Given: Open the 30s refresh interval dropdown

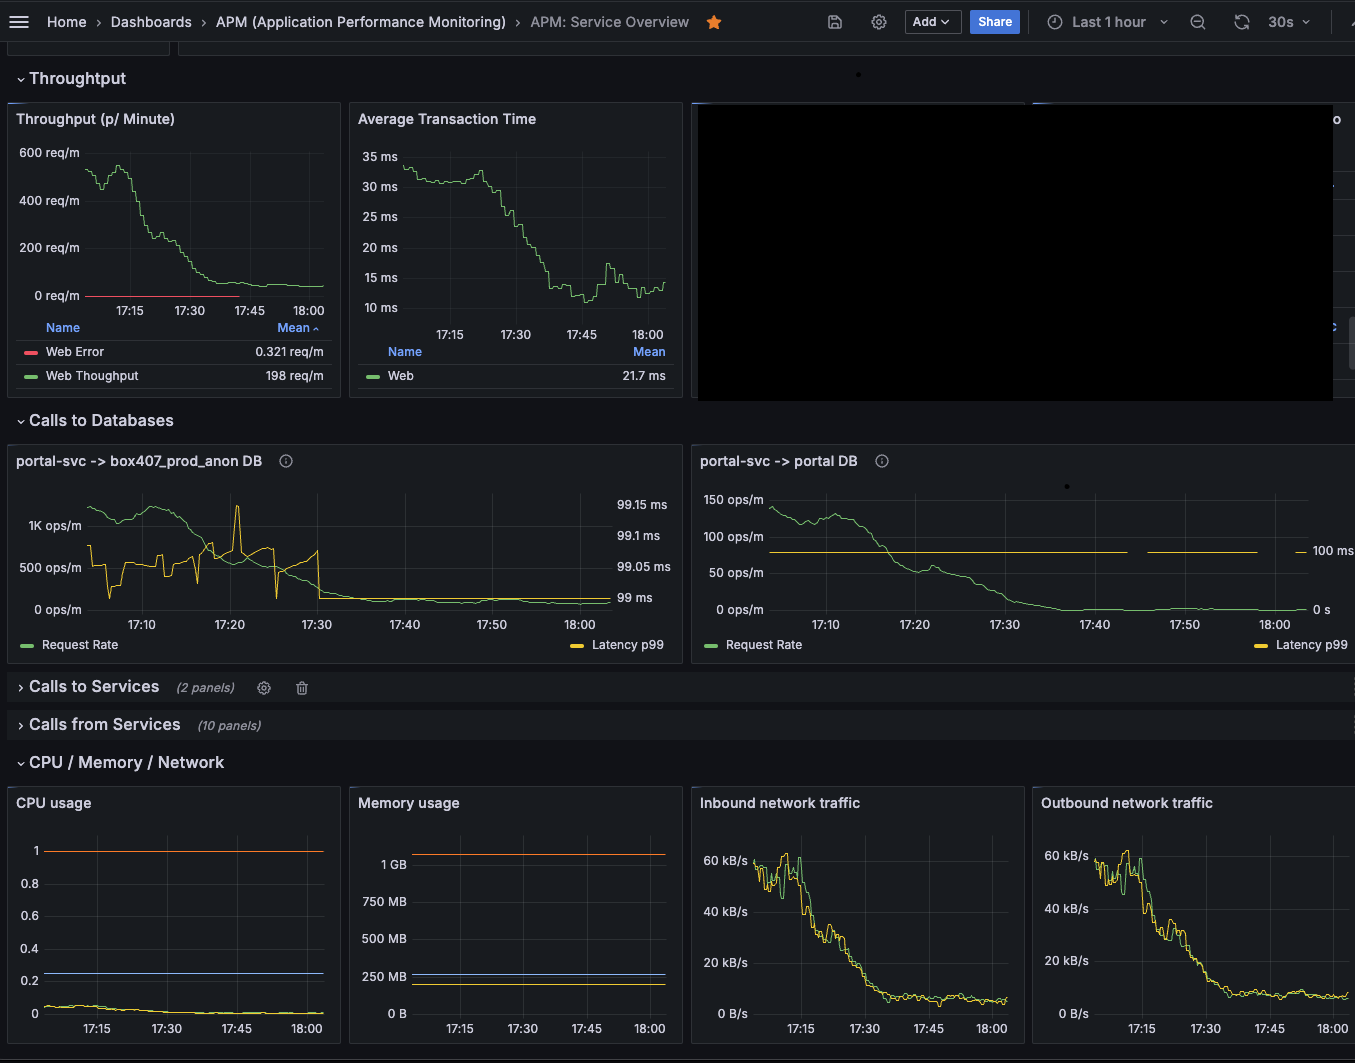Looking at the screenshot, I should tap(1289, 22).
